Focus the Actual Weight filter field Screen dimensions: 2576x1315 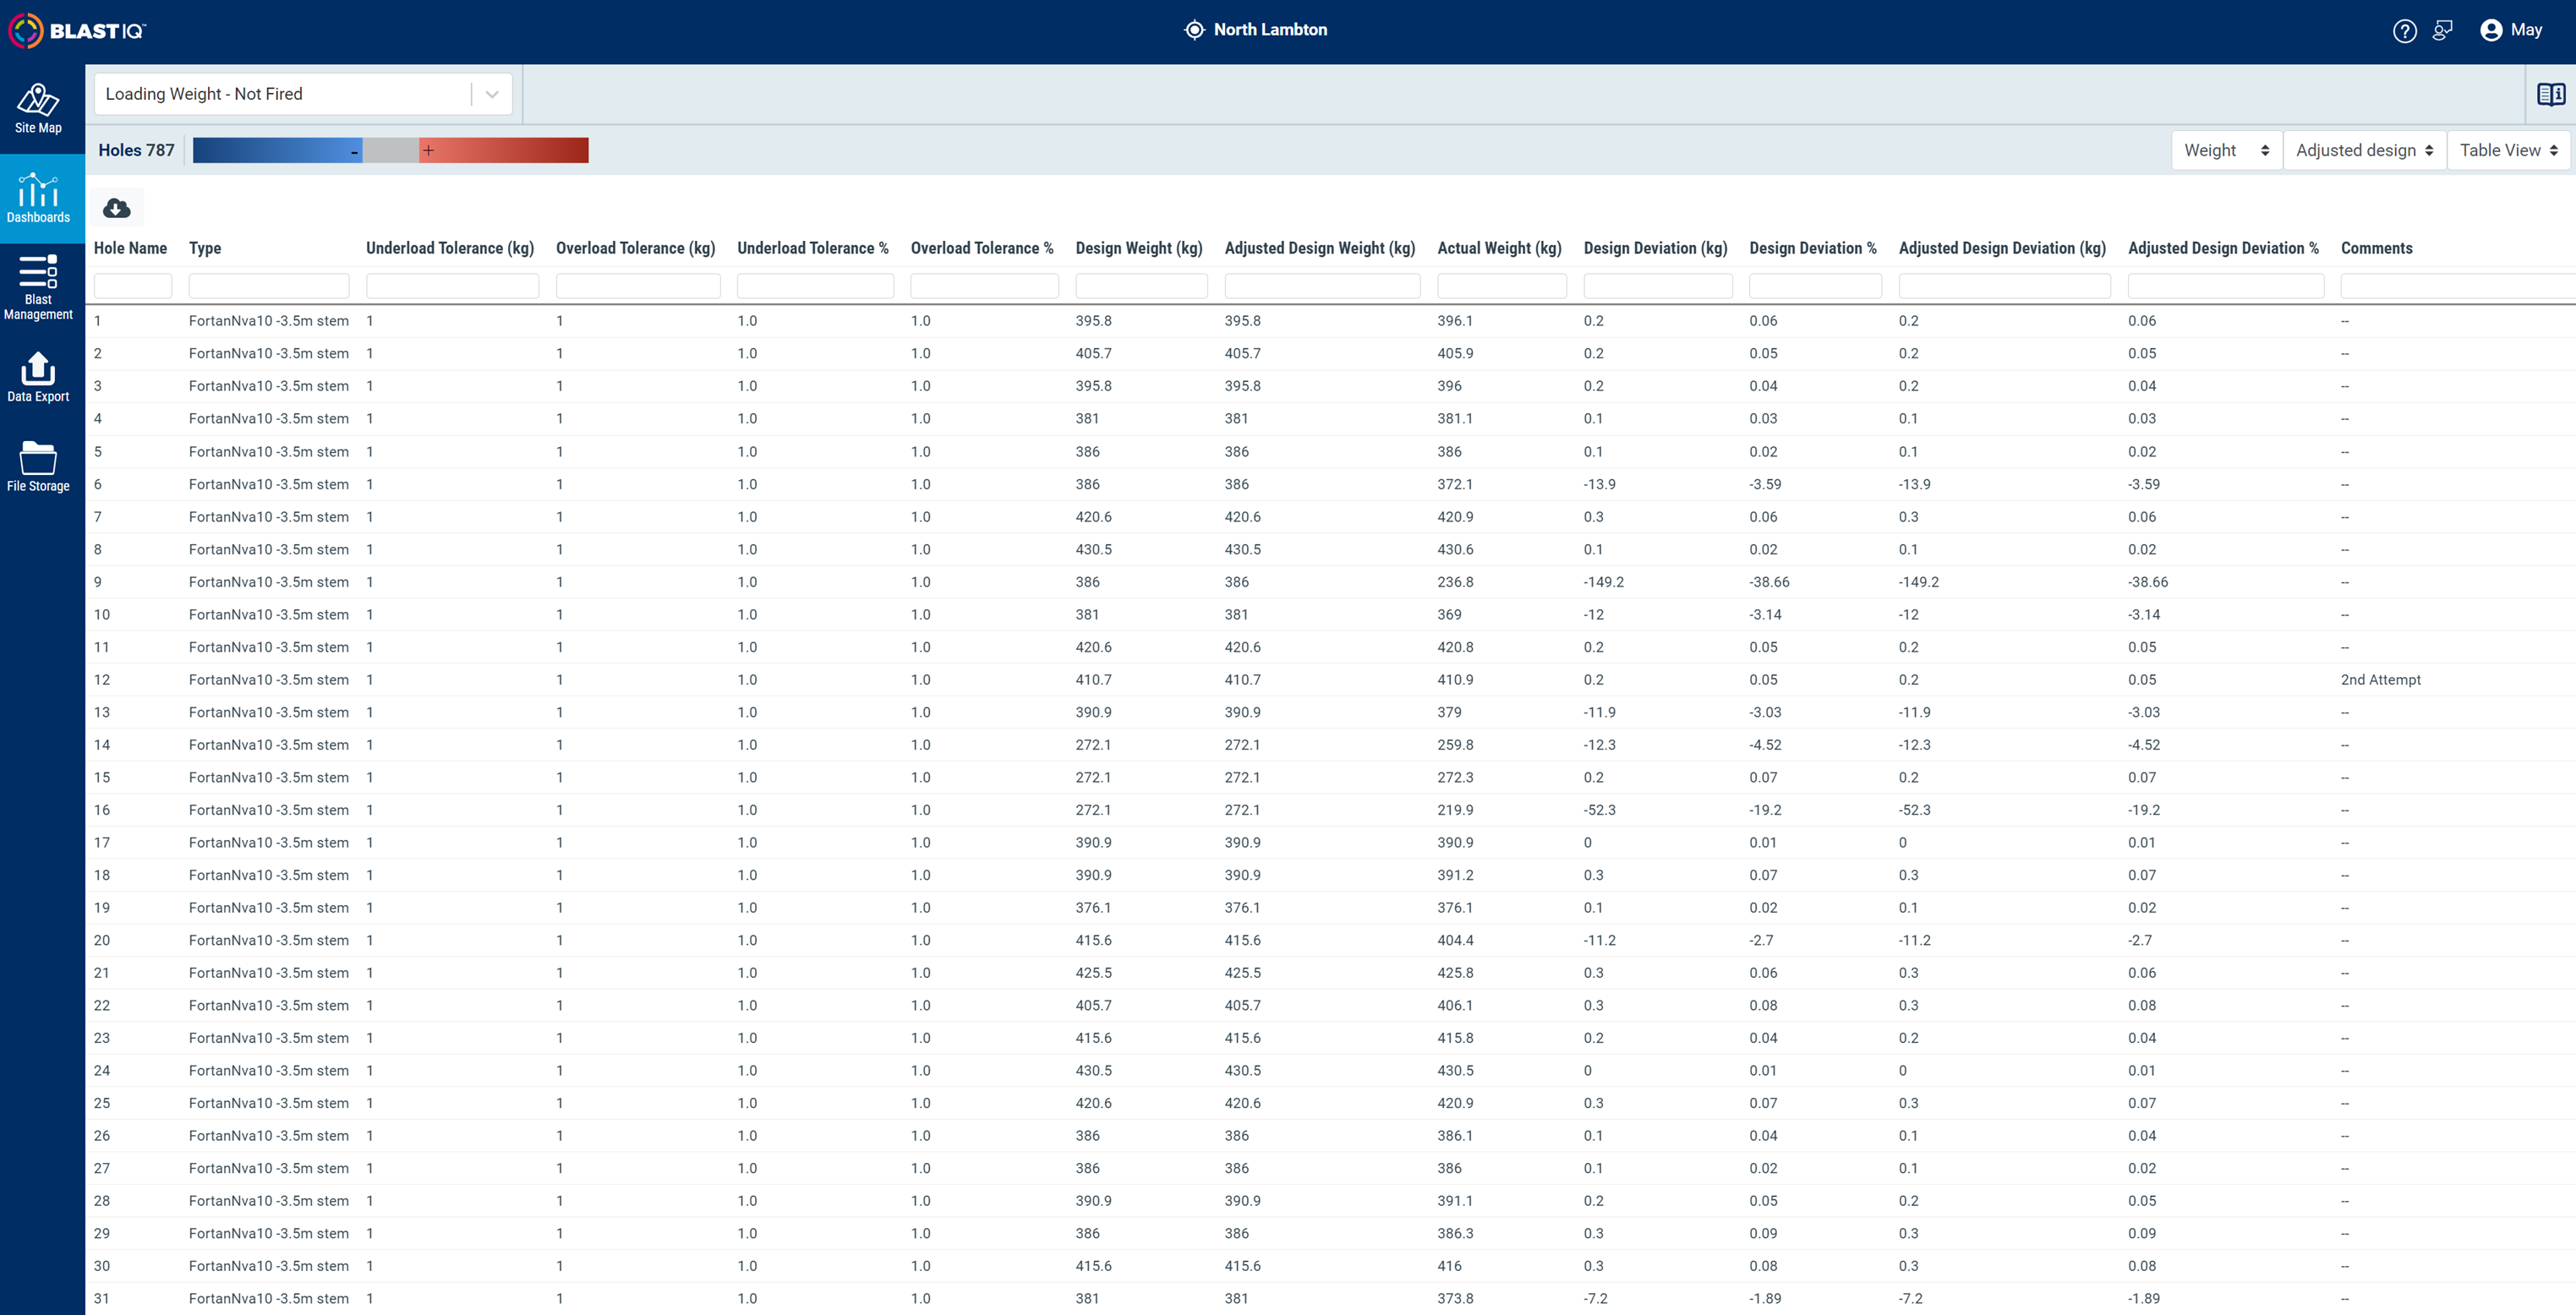(x=1502, y=286)
